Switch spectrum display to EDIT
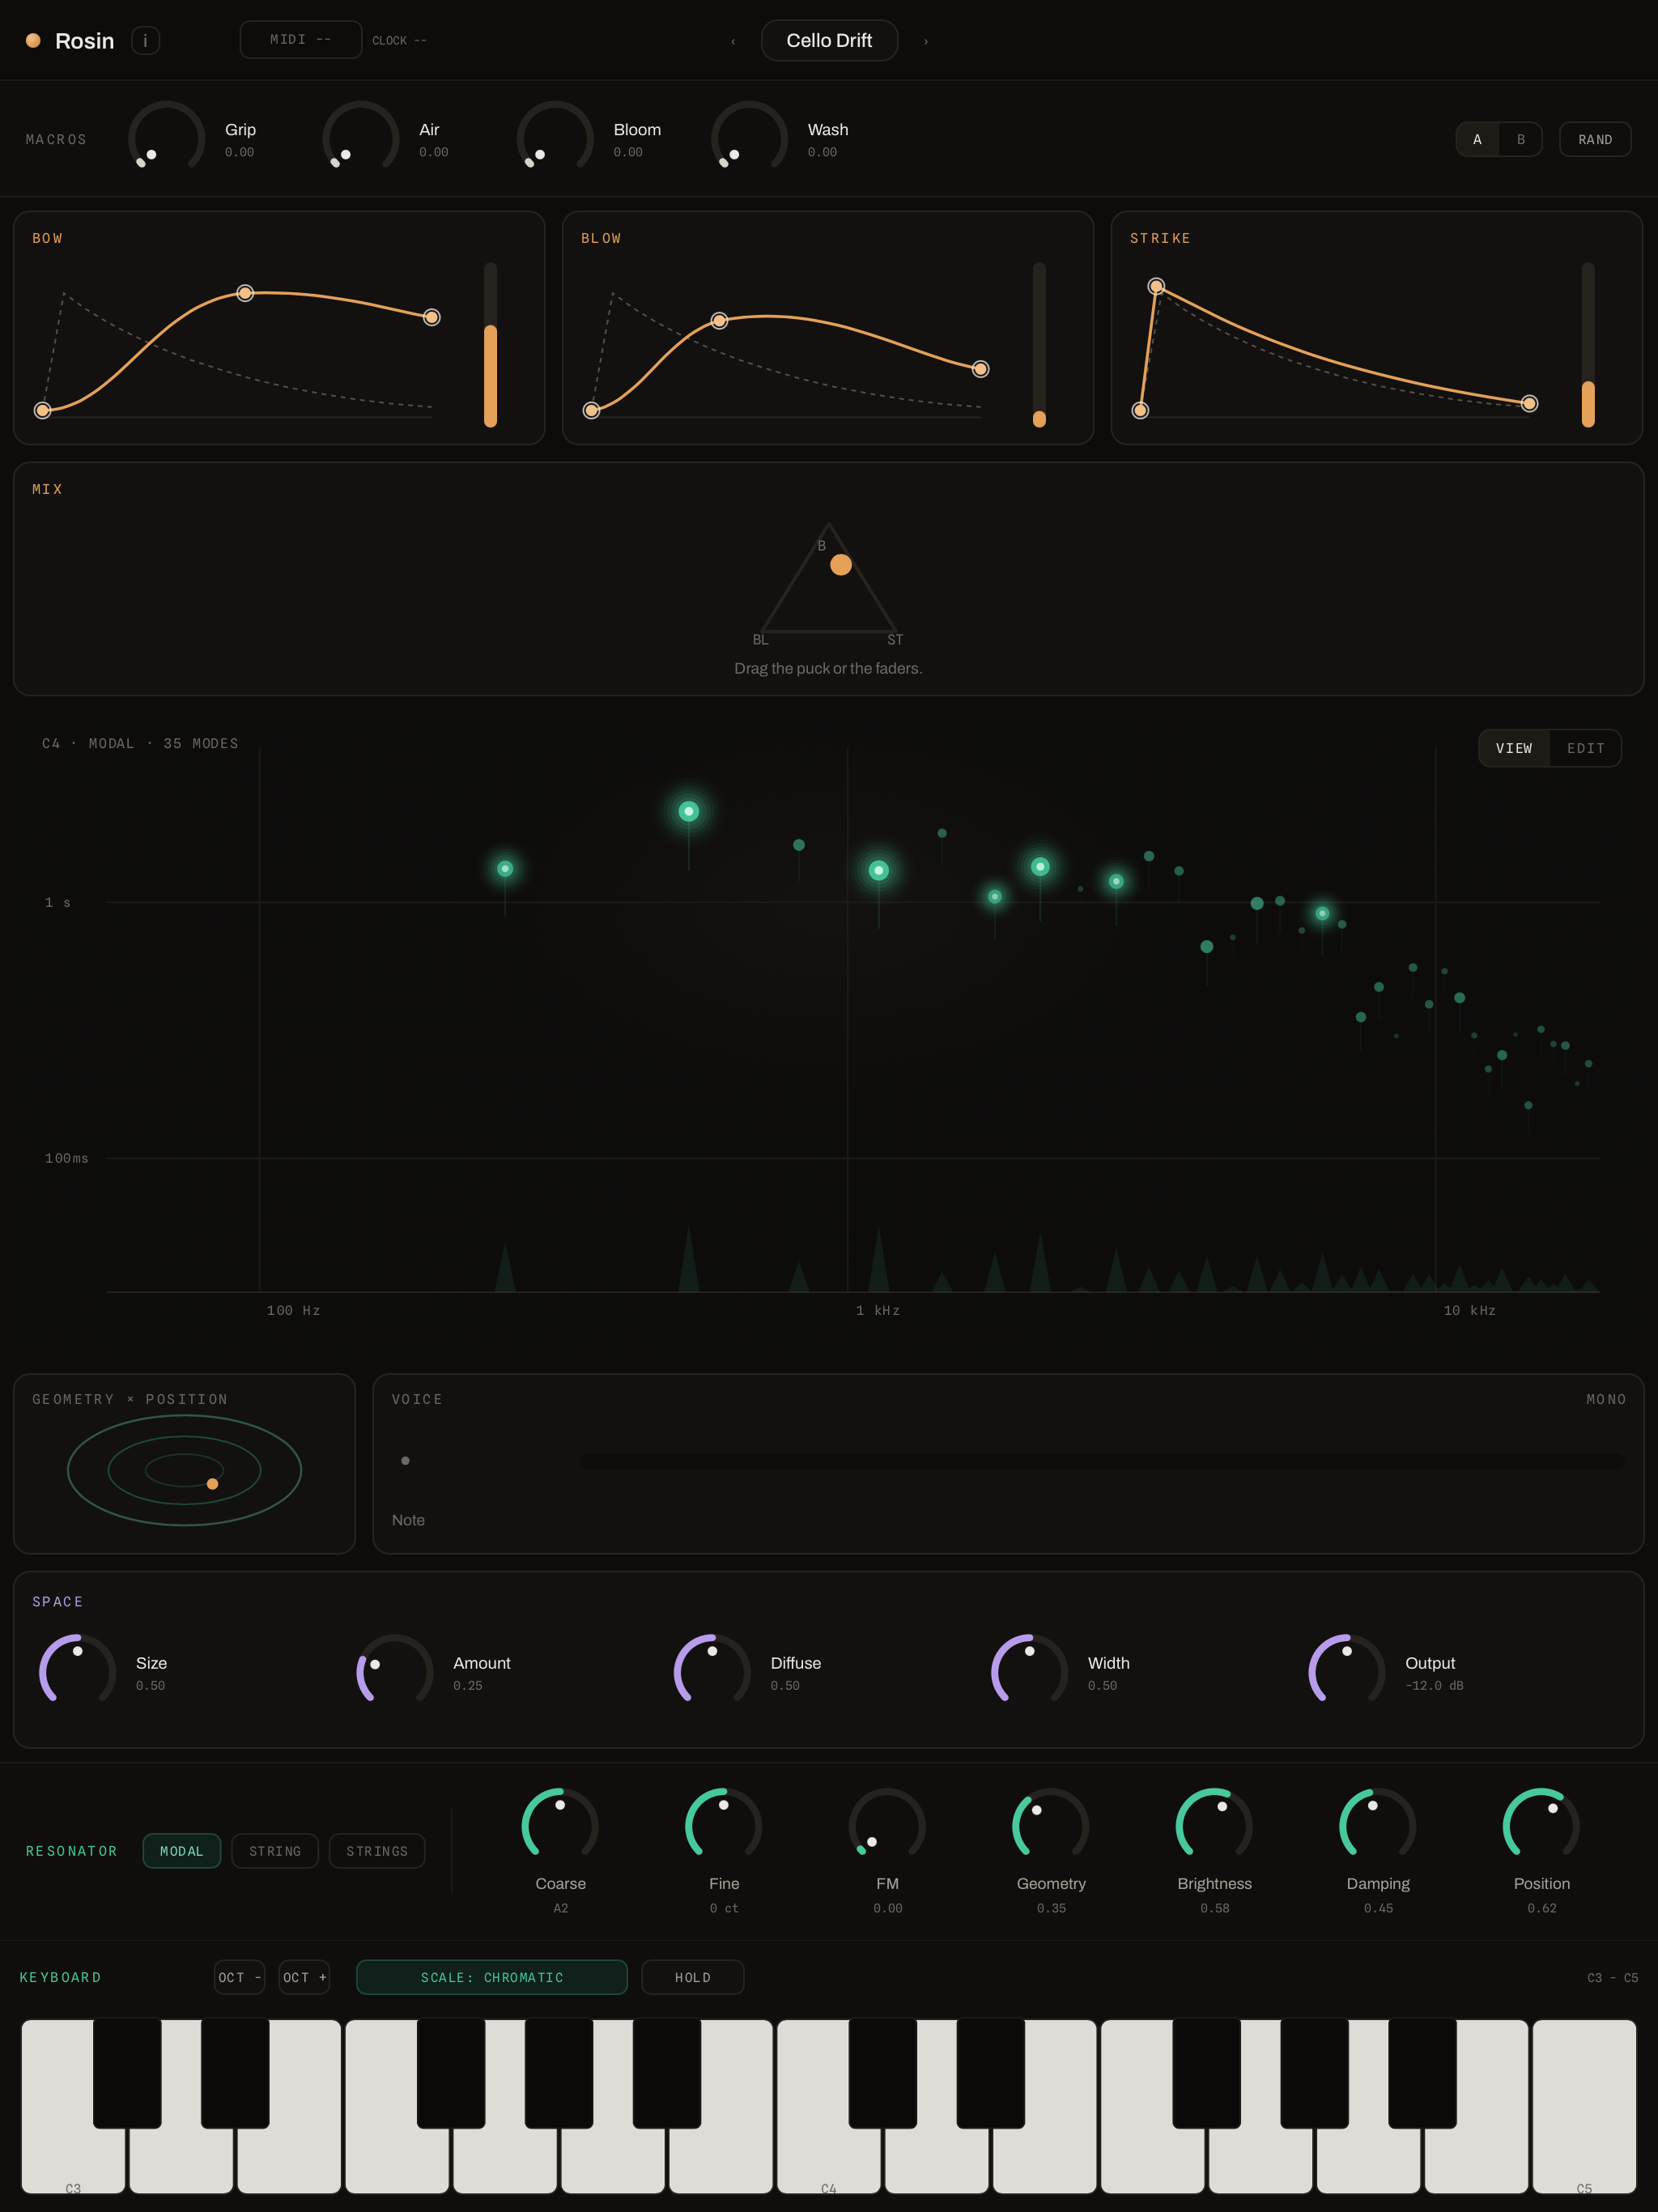Viewport: 1658px width, 2212px height. [1585, 748]
